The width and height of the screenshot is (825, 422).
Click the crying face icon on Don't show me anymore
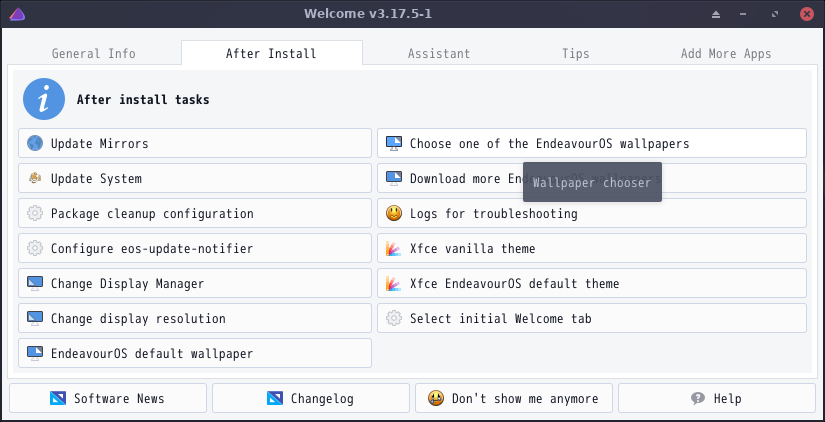(x=436, y=398)
